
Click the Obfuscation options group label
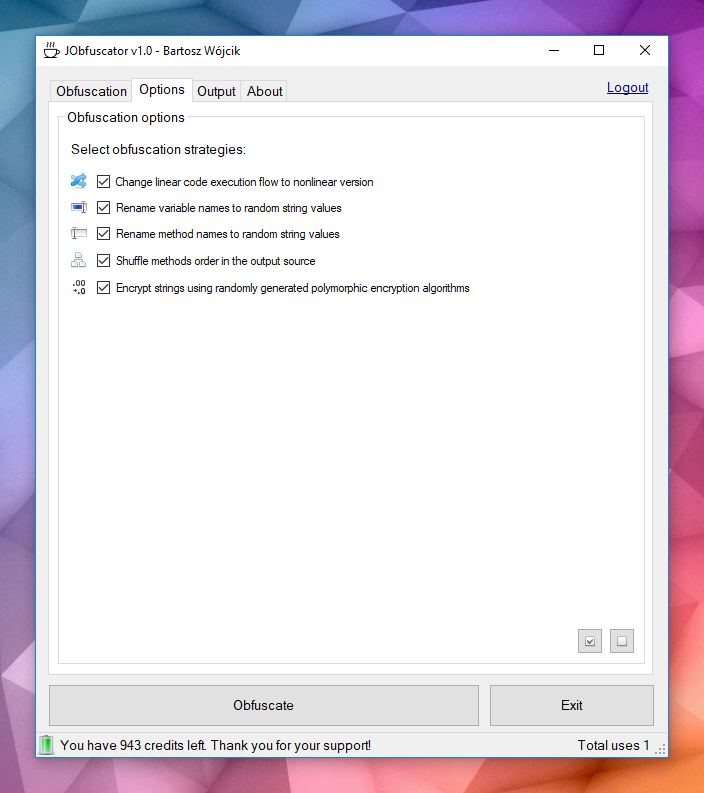pos(126,117)
